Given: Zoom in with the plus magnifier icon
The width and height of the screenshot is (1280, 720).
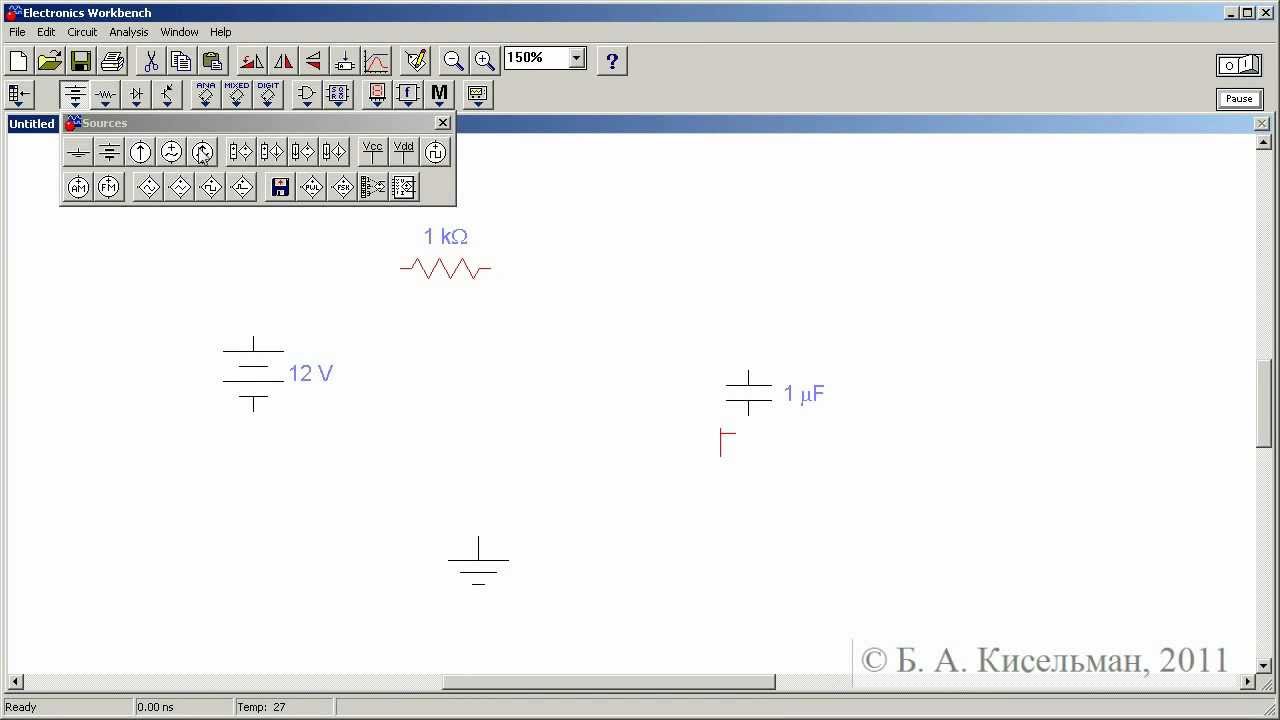Looking at the screenshot, I should click(485, 61).
